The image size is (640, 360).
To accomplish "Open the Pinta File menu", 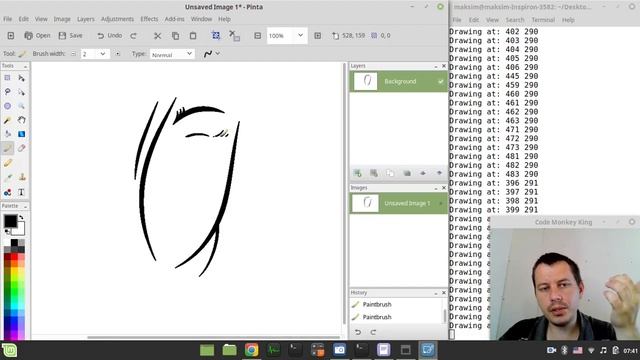I will pyautogui.click(x=8, y=19).
